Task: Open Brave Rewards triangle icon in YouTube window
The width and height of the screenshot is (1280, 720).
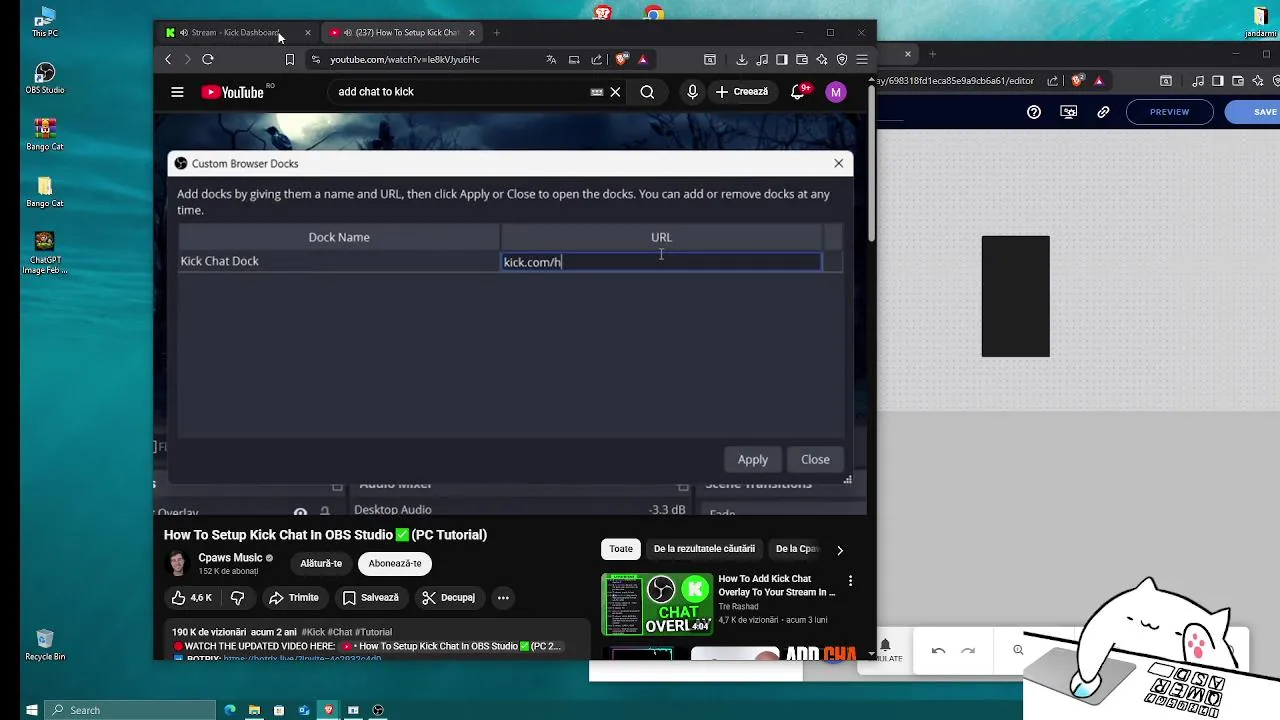Action: [x=643, y=59]
